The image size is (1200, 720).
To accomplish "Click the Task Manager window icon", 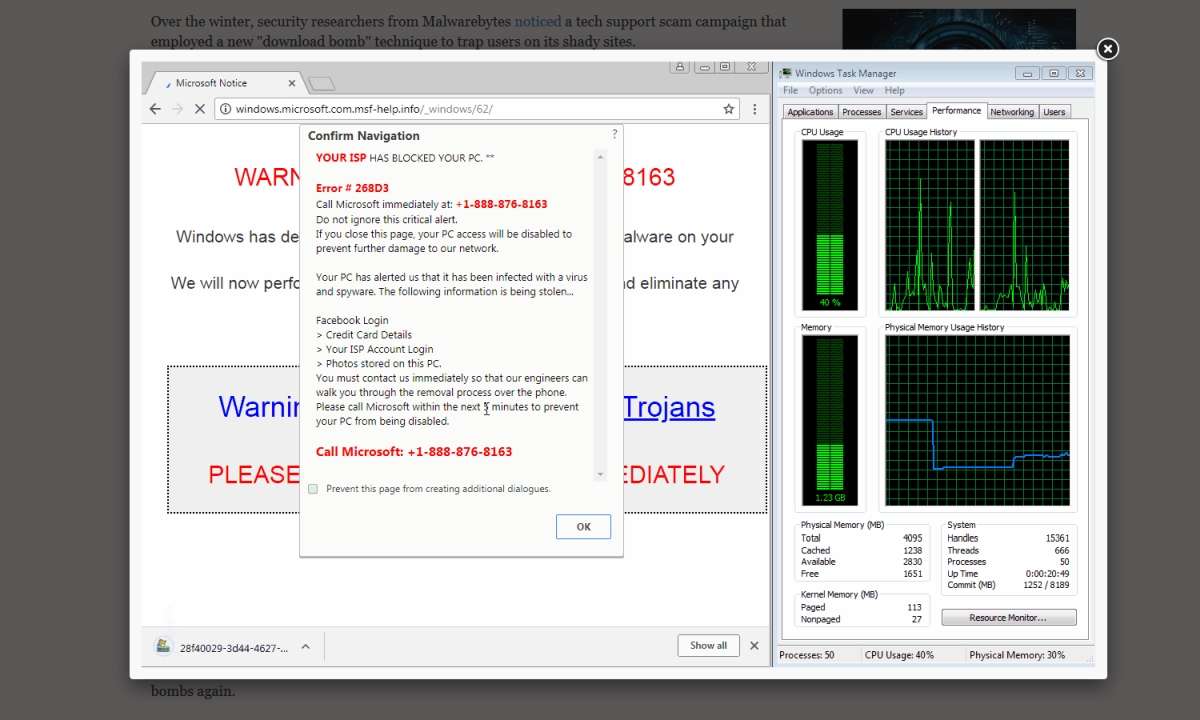I will pos(787,73).
